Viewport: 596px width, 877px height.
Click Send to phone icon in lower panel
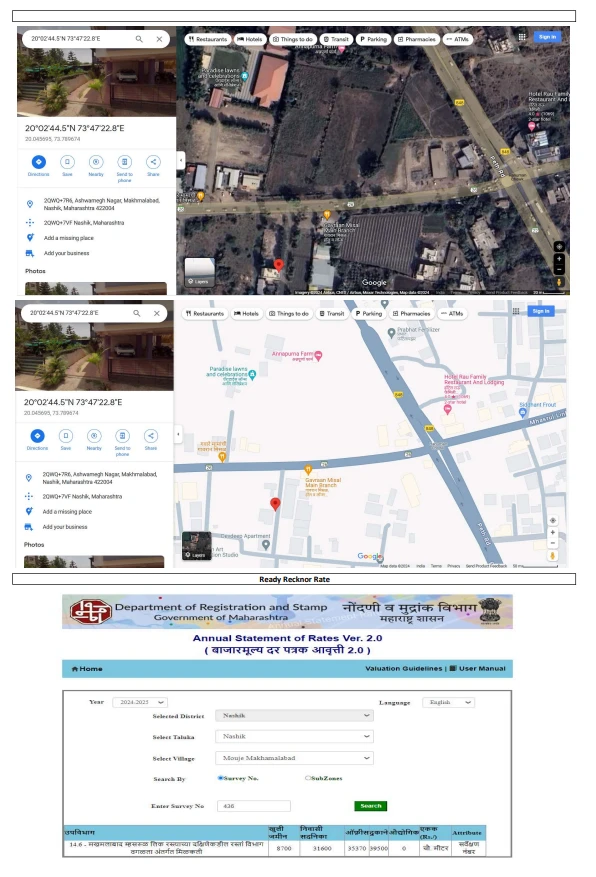click(x=122, y=436)
